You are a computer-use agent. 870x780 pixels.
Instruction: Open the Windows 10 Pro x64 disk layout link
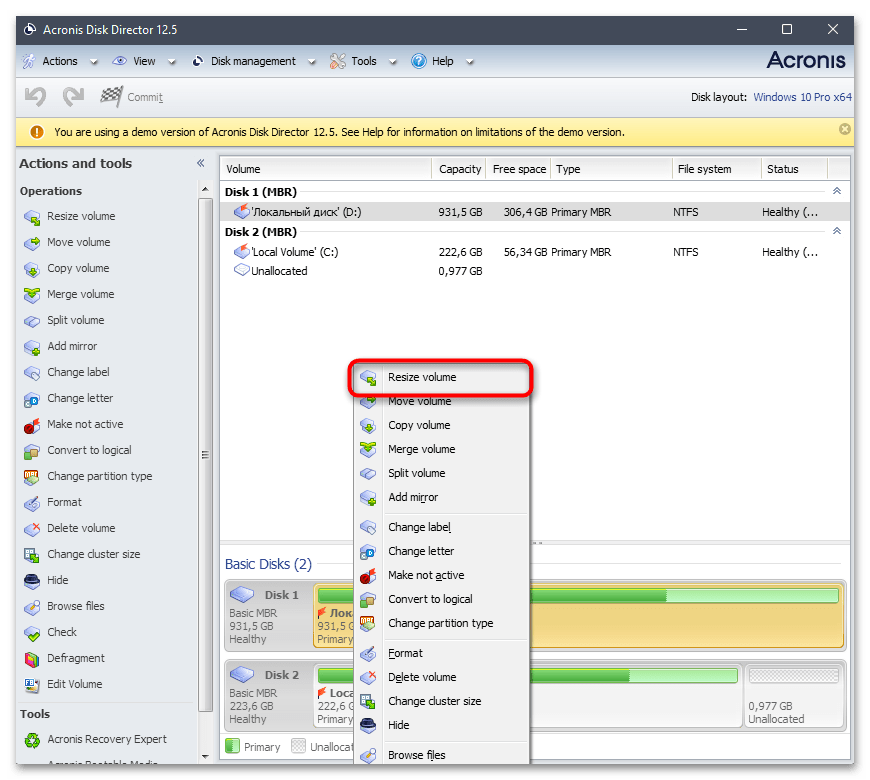(802, 97)
